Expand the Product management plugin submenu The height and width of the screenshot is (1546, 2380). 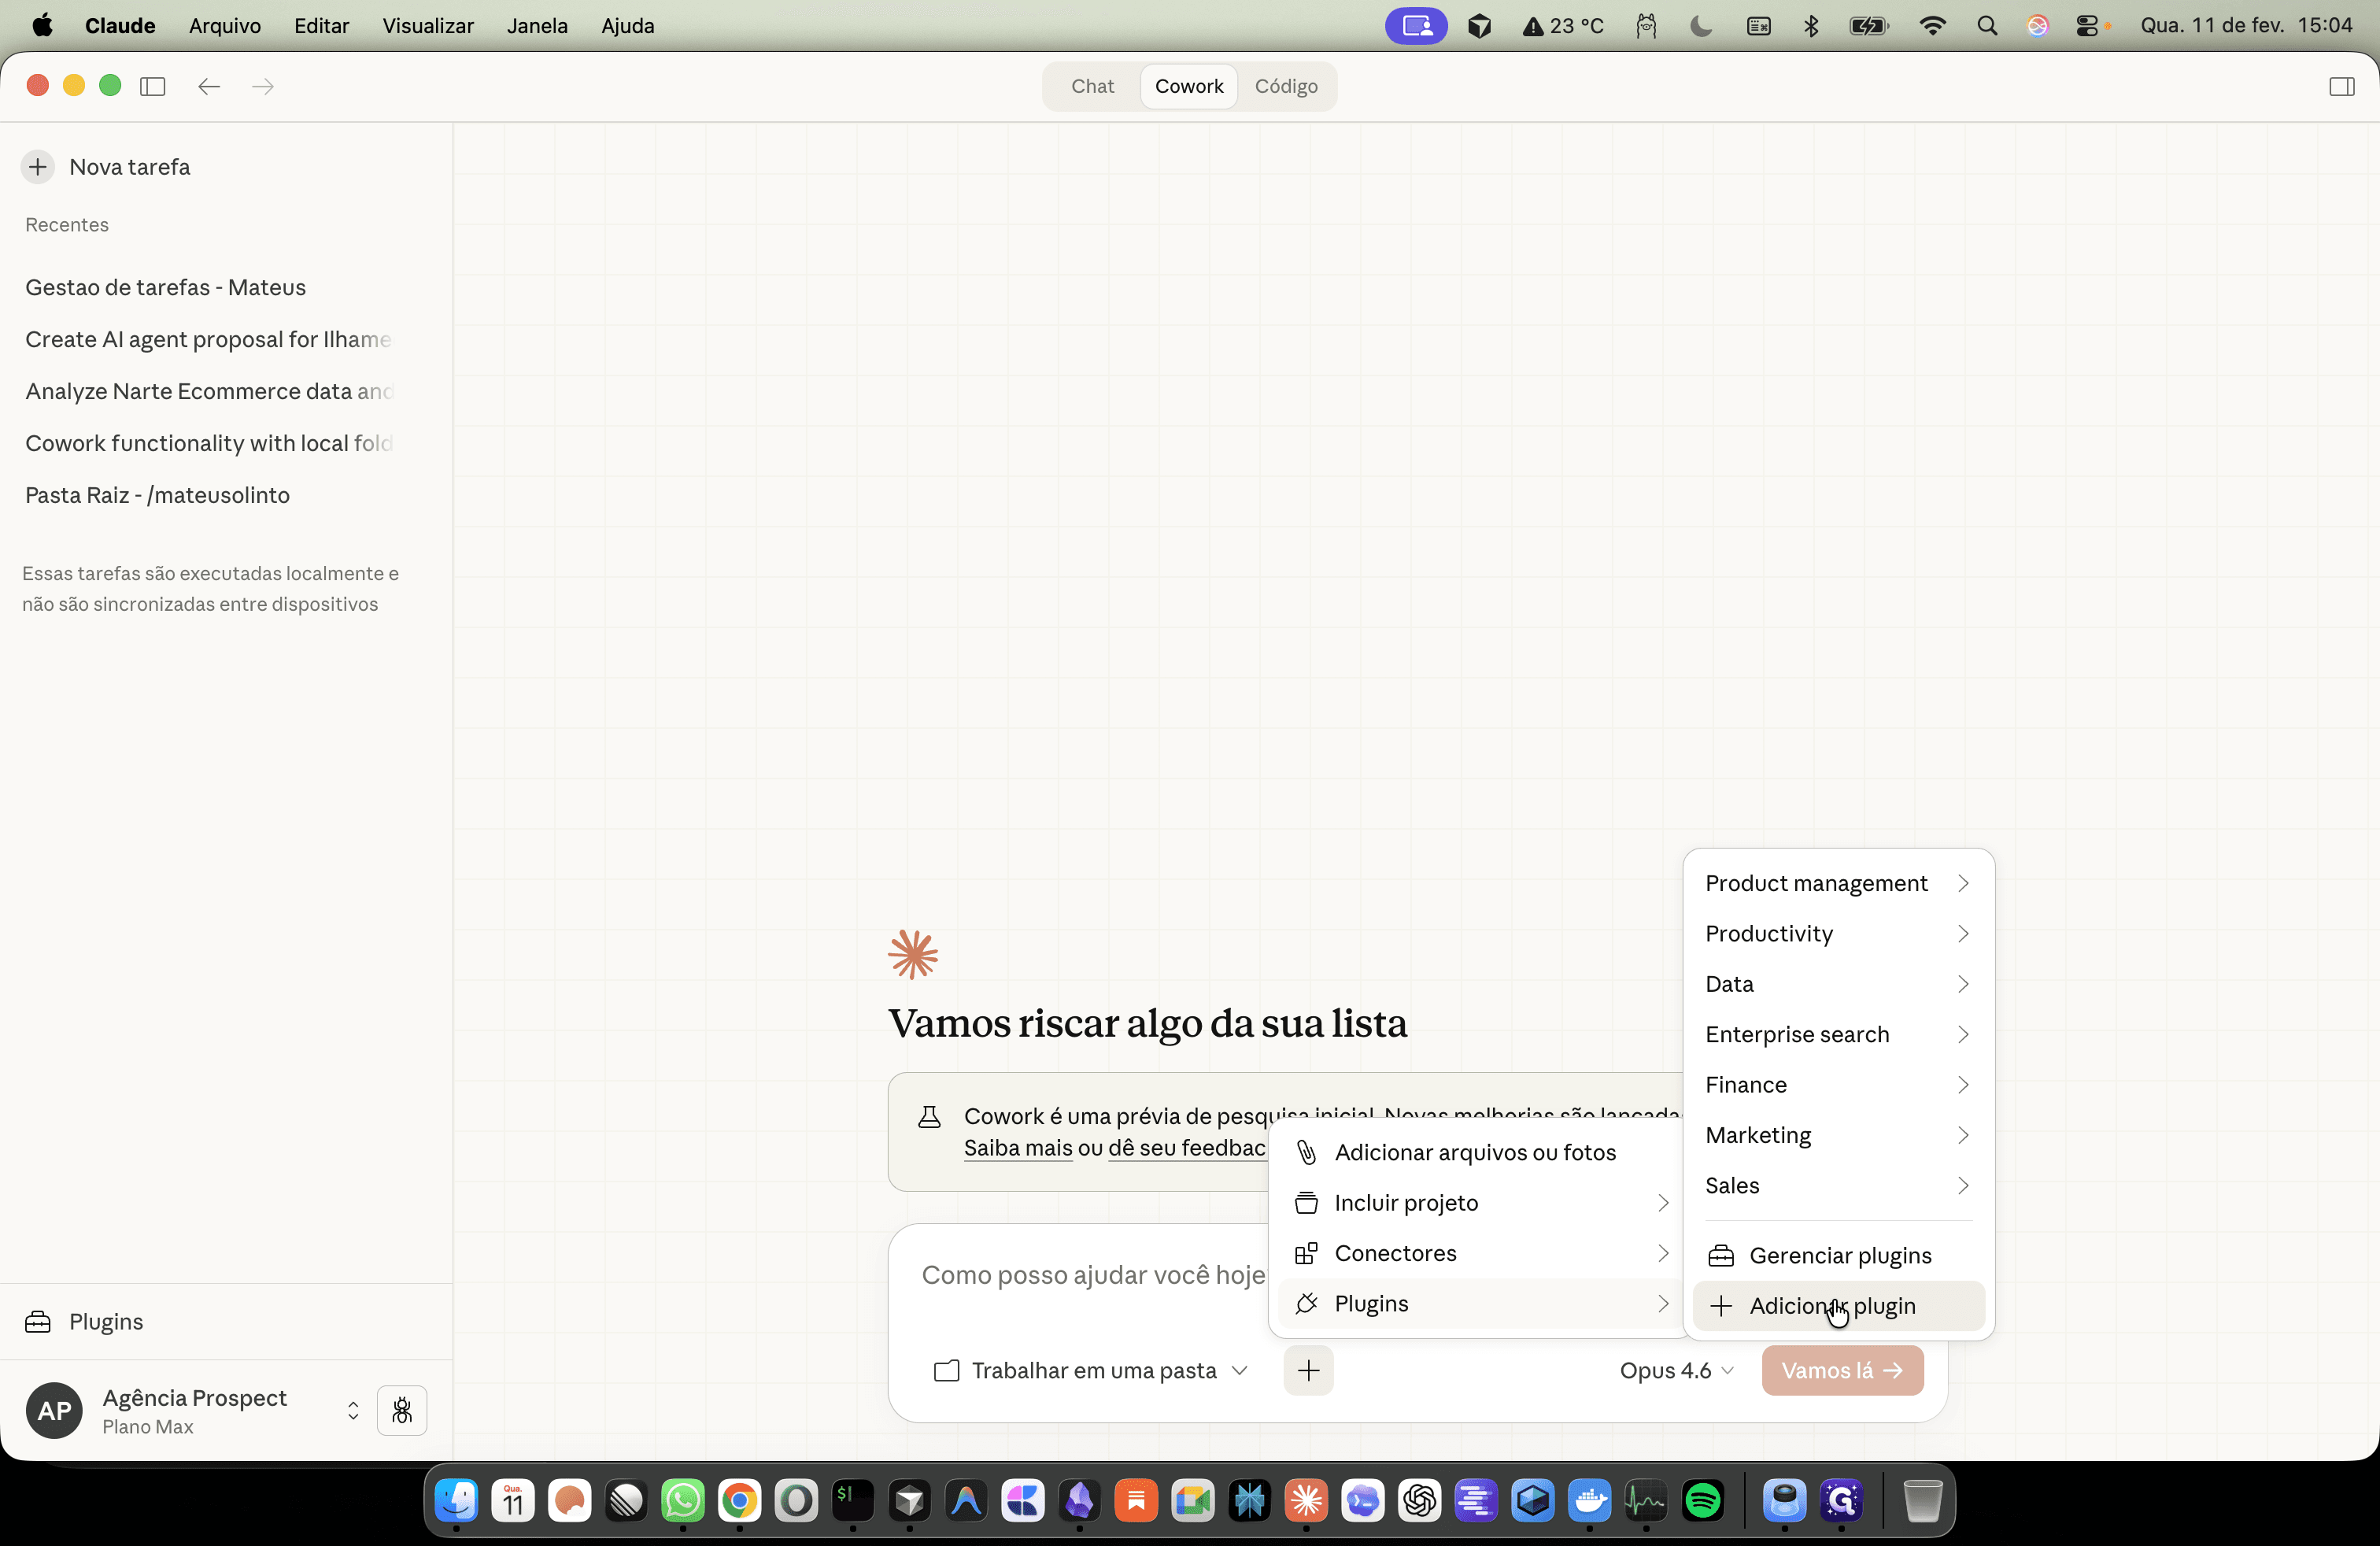tap(1838, 883)
